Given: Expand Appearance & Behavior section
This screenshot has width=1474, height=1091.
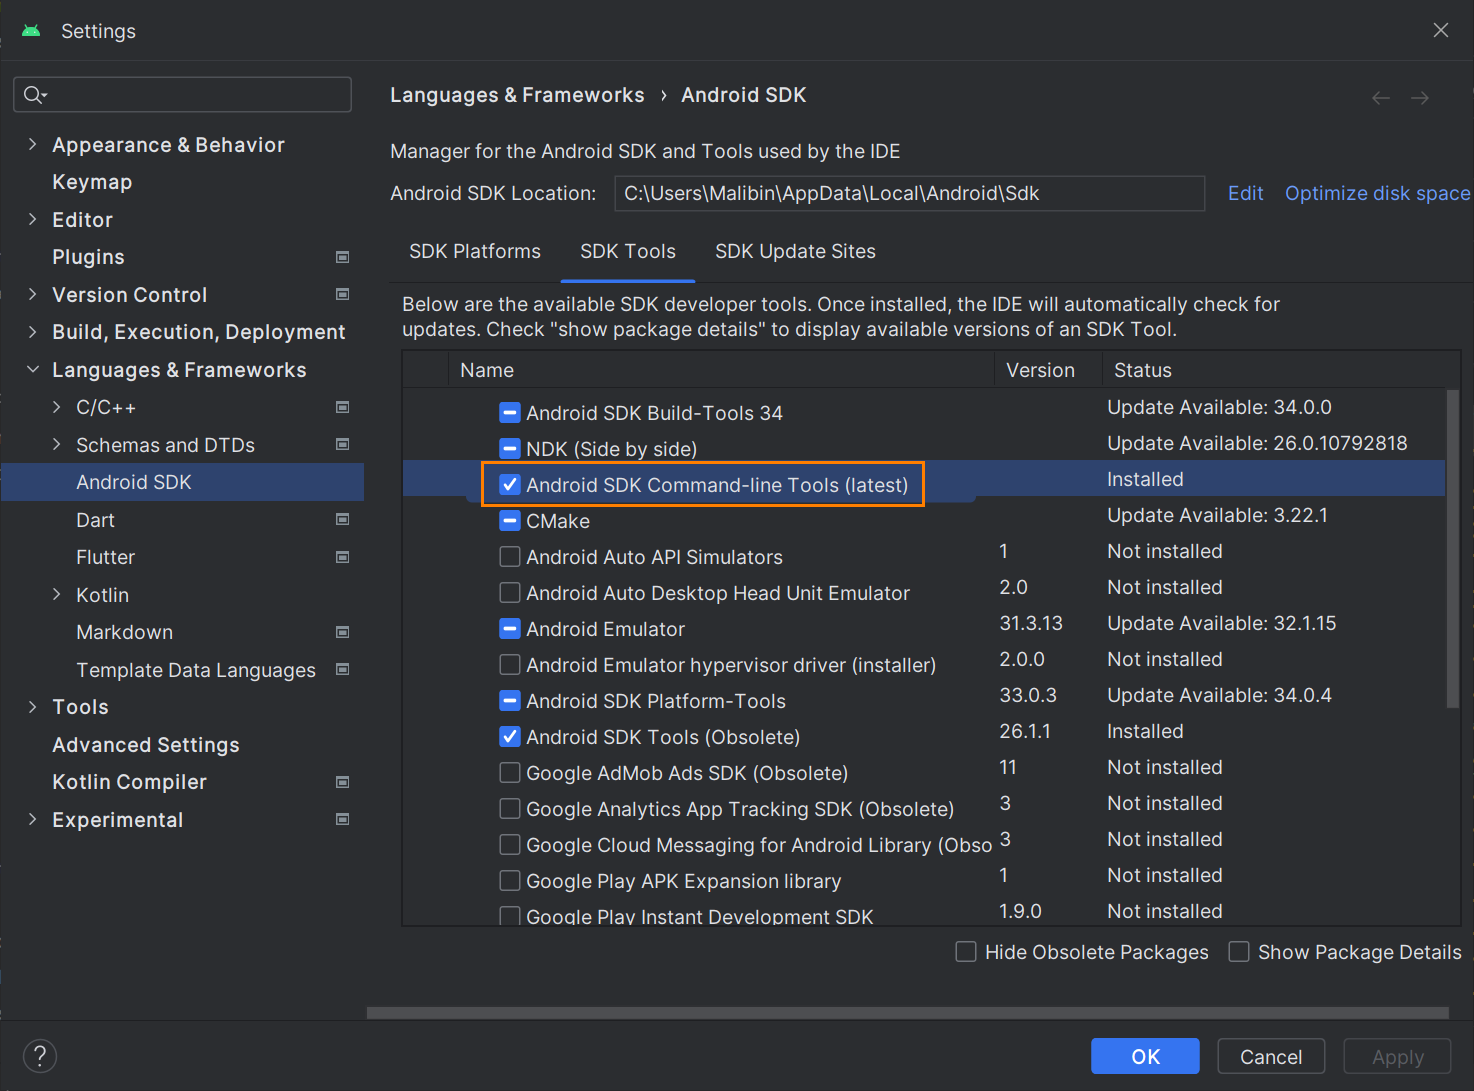Looking at the screenshot, I should [x=32, y=144].
